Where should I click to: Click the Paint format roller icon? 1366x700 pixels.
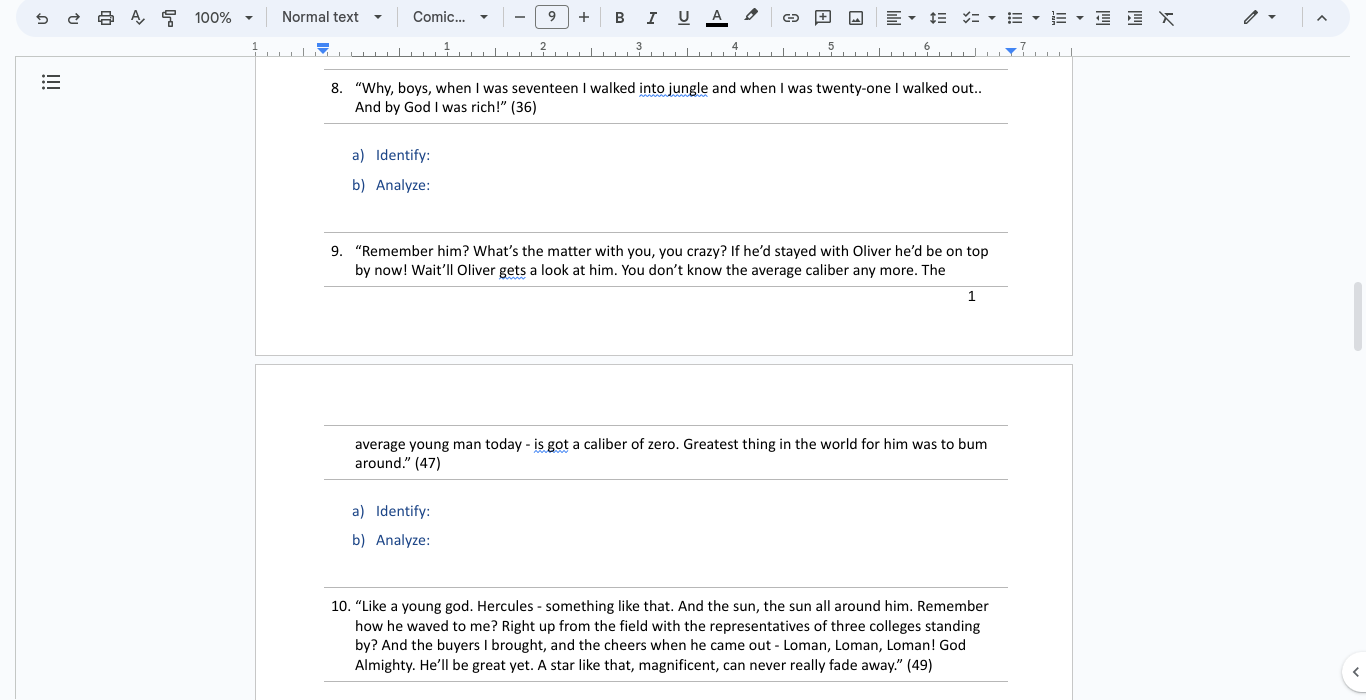point(169,18)
